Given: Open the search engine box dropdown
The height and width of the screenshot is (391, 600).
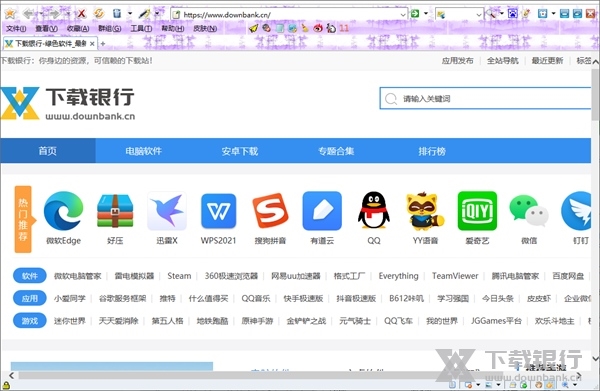Looking at the screenshot, I should tap(479, 15).
